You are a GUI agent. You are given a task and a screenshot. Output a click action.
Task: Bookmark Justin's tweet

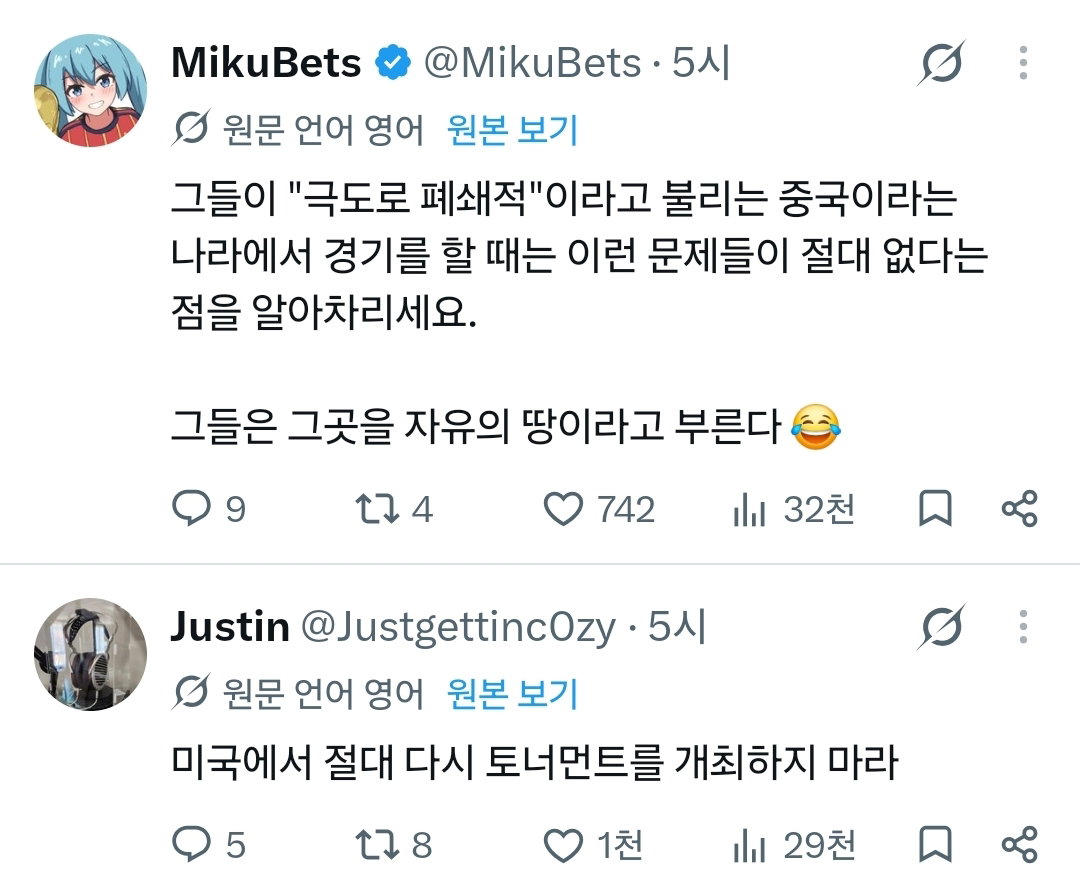tap(935, 844)
